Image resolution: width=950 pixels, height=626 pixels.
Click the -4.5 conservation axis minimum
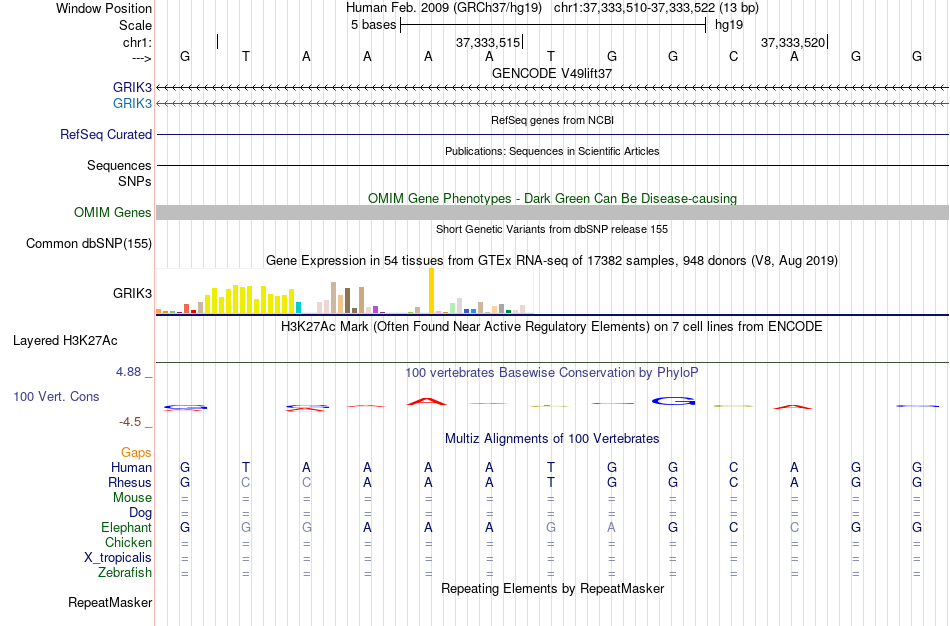pos(130,422)
